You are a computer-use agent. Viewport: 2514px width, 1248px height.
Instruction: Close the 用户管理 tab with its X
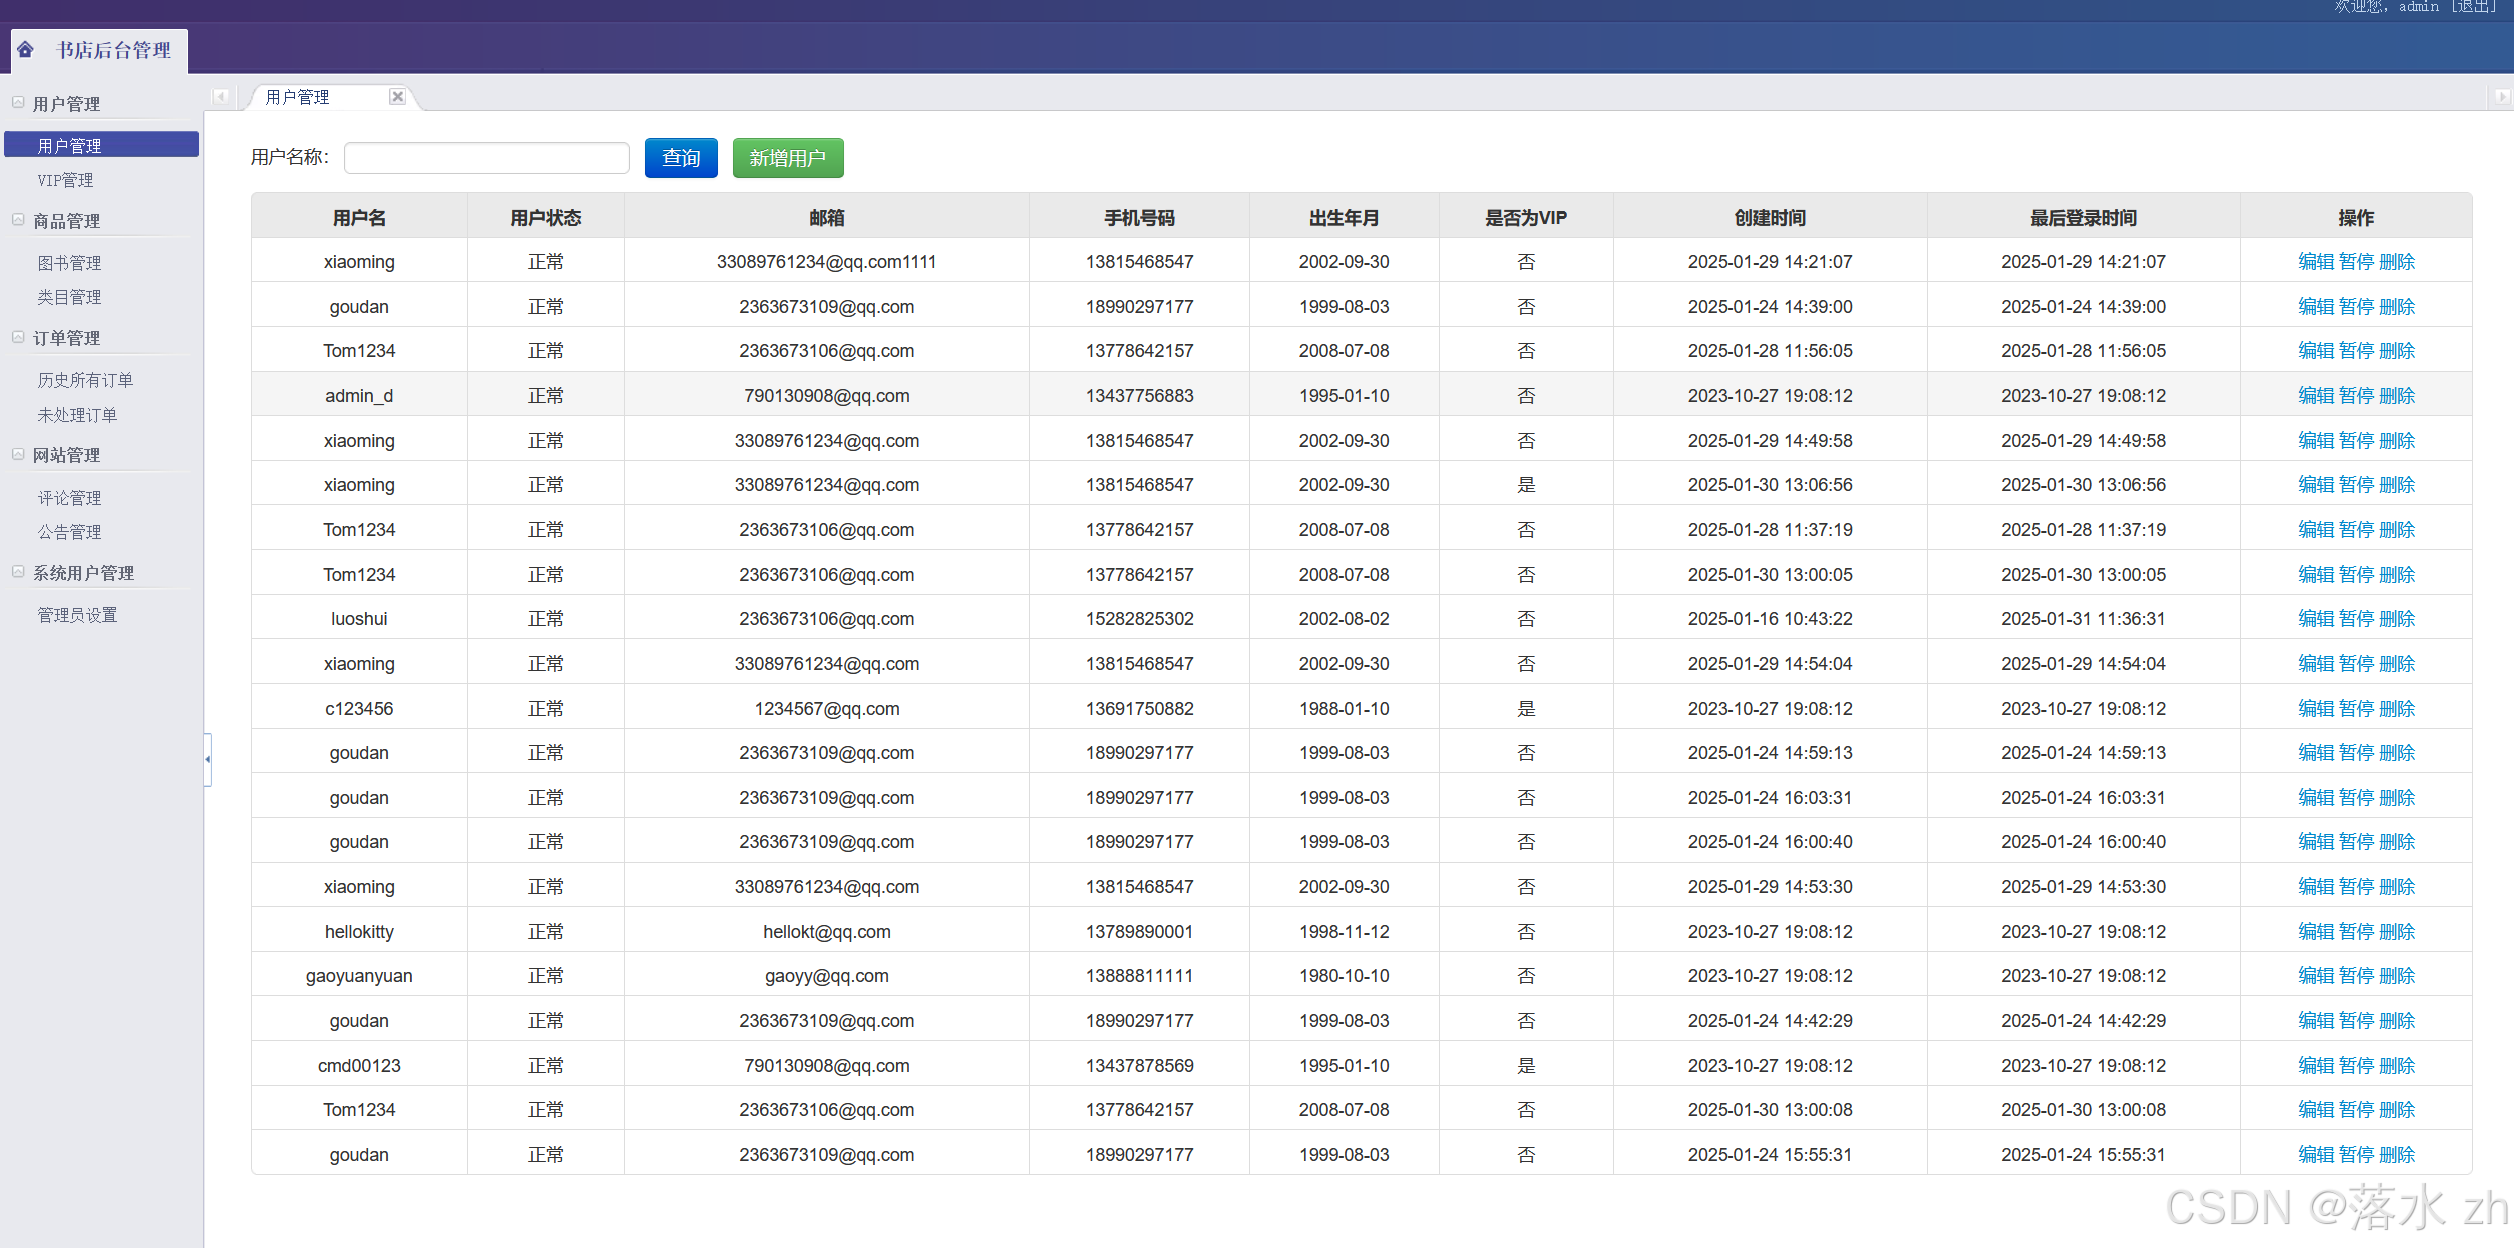397,97
